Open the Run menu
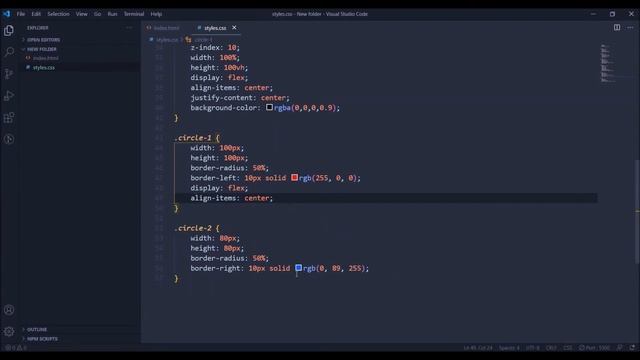640x360 pixels. click(112, 14)
